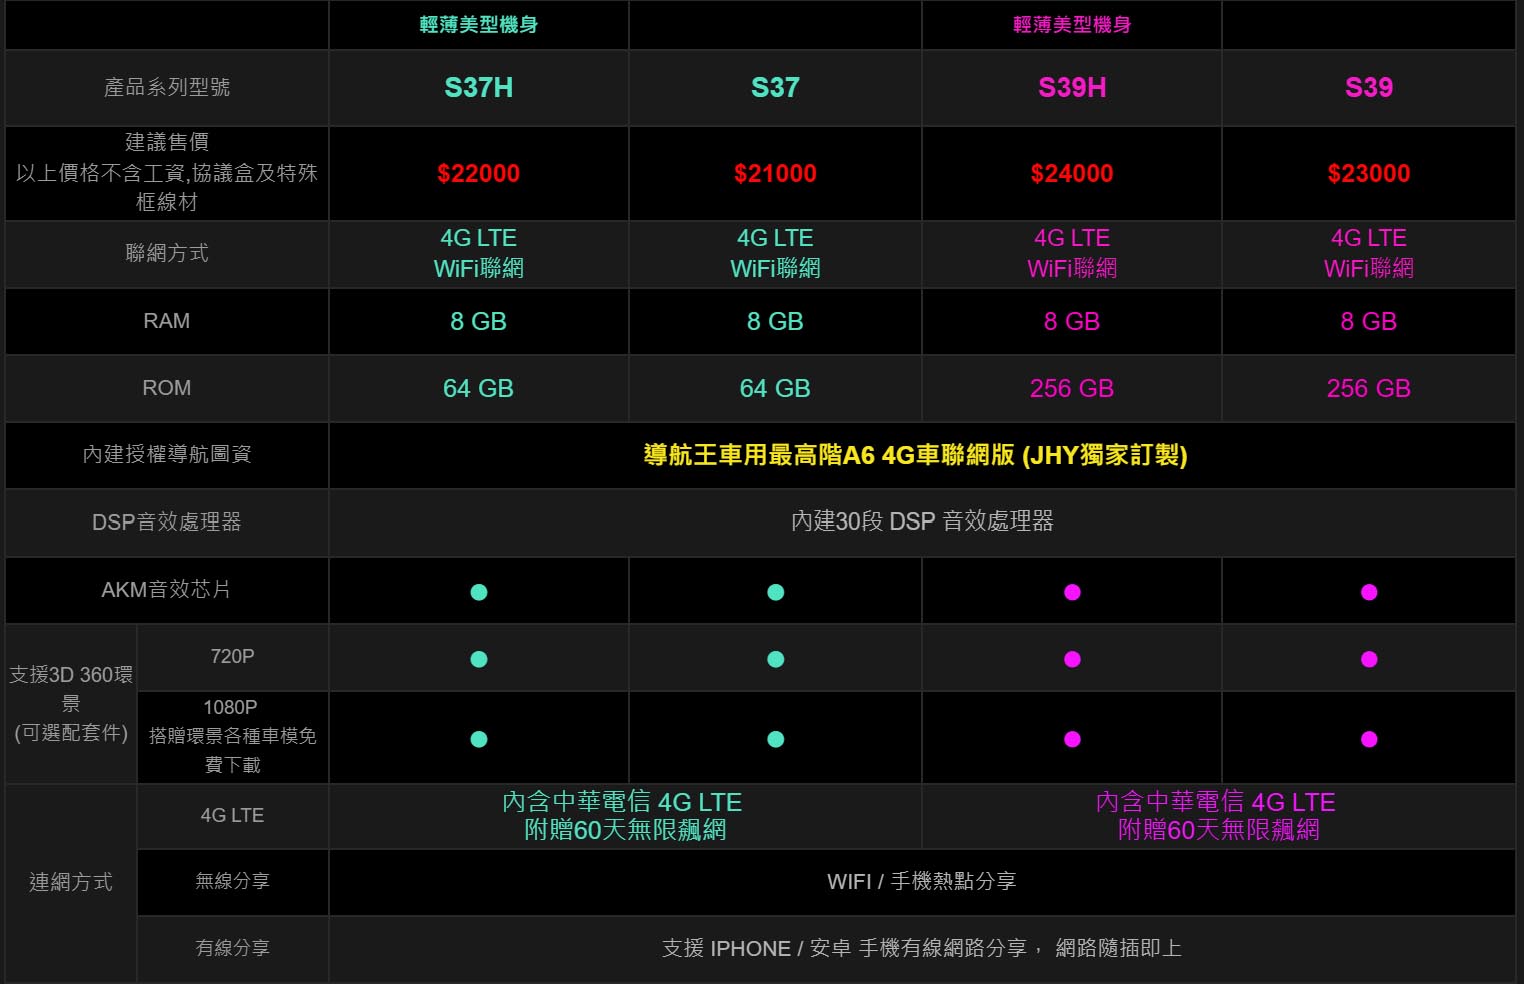Click the S37H model name heading
This screenshot has height=984, width=1524.
pyautogui.click(x=479, y=88)
